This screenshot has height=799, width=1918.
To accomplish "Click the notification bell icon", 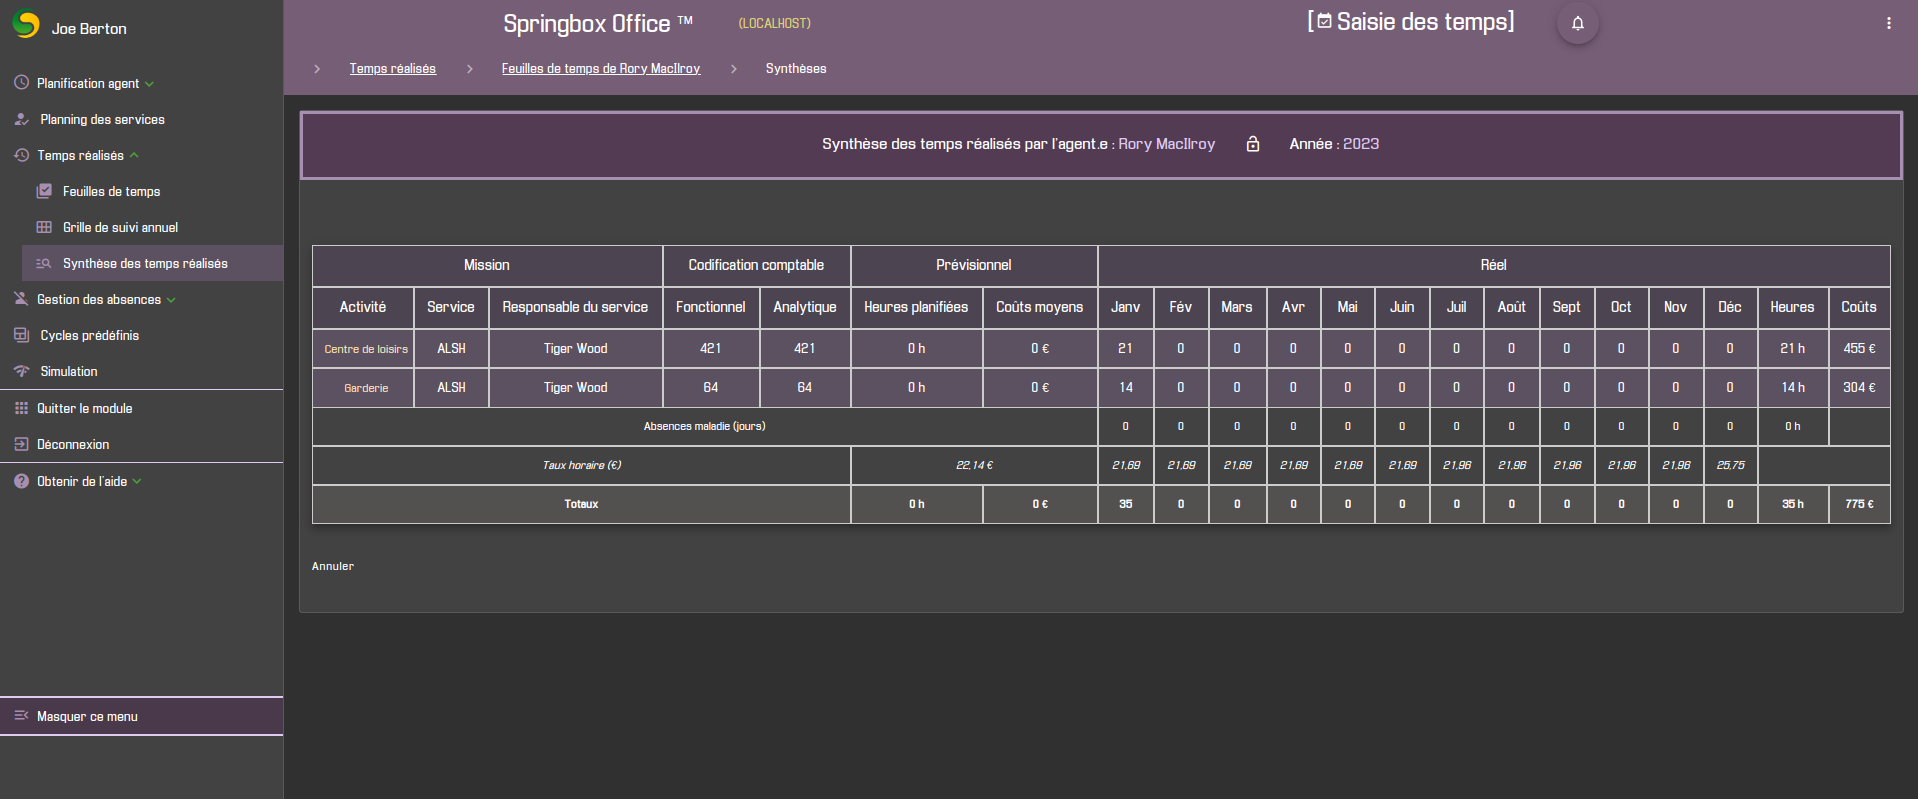I will click(x=1578, y=23).
